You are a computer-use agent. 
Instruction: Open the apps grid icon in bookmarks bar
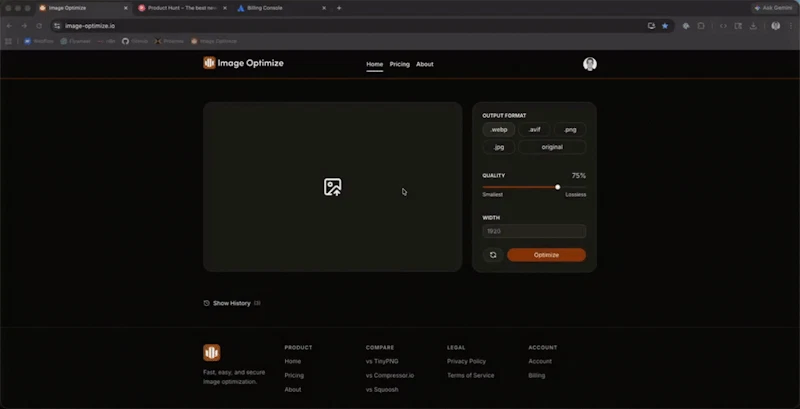8,41
